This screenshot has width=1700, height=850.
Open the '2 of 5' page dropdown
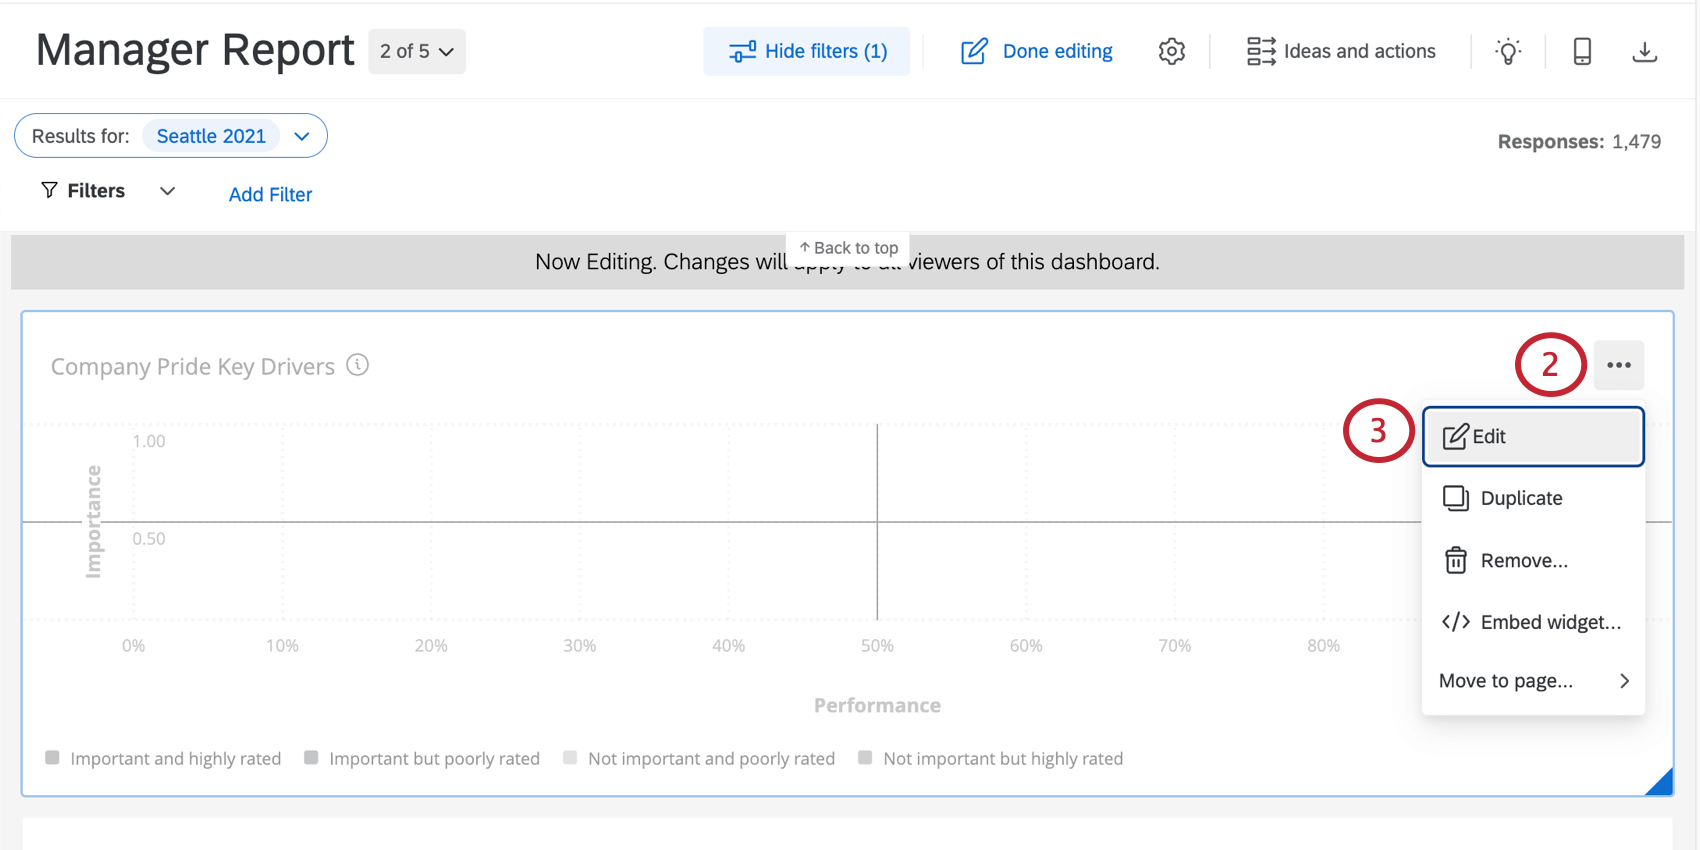tap(417, 51)
